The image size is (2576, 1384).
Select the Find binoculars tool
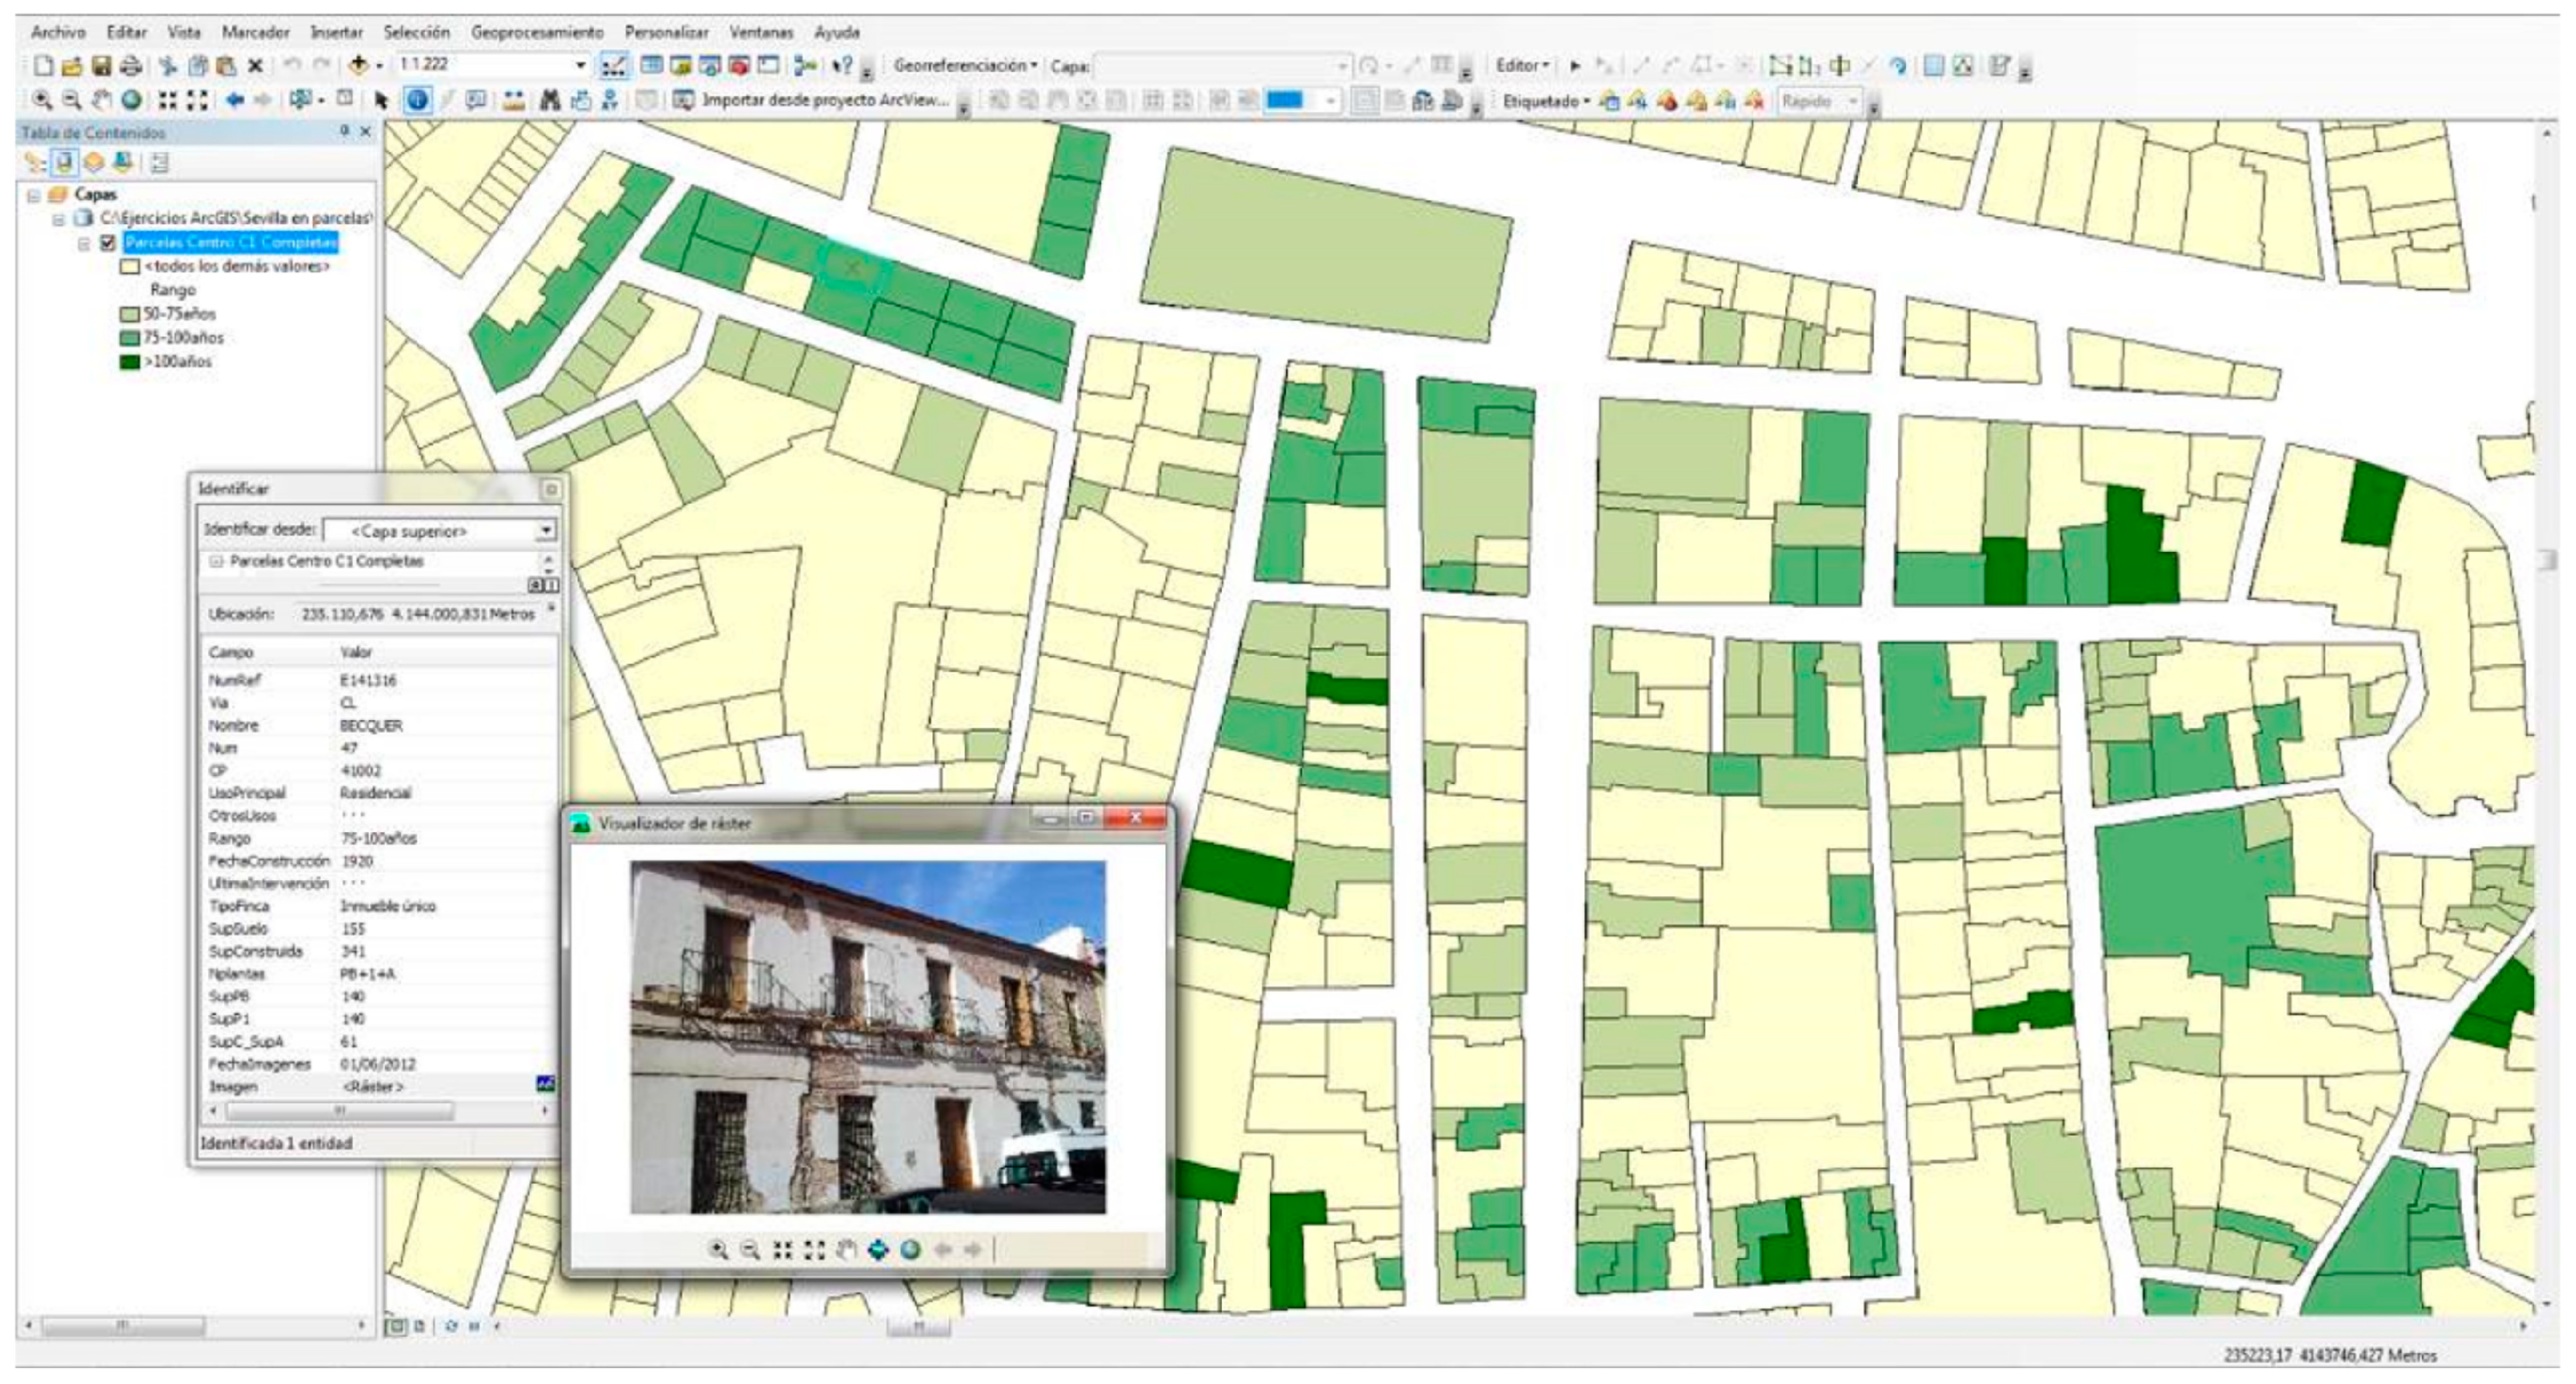(x=549, y=100)
